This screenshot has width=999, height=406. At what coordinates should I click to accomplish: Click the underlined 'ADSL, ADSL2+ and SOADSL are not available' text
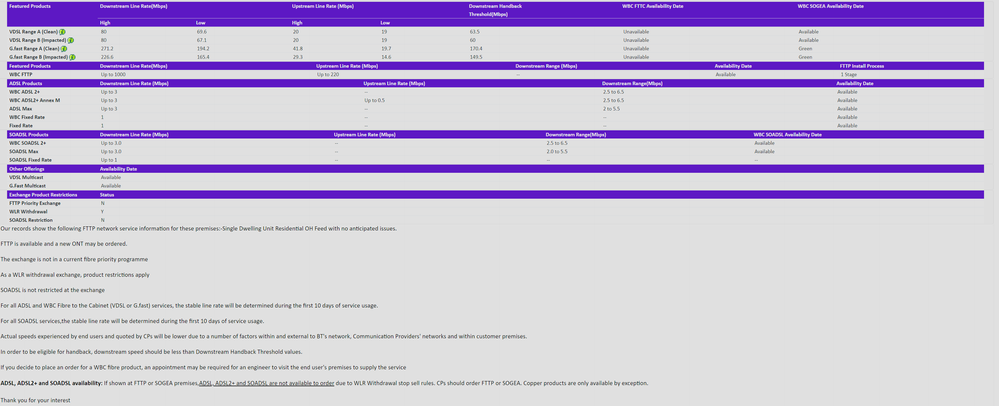pos(266,383)
